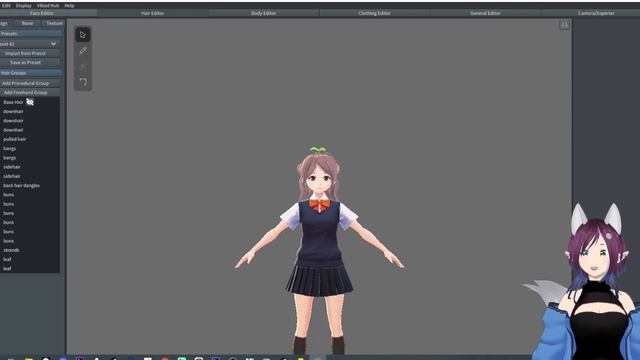Open the Display menu

pyautogui.click(x=24, y=6)
